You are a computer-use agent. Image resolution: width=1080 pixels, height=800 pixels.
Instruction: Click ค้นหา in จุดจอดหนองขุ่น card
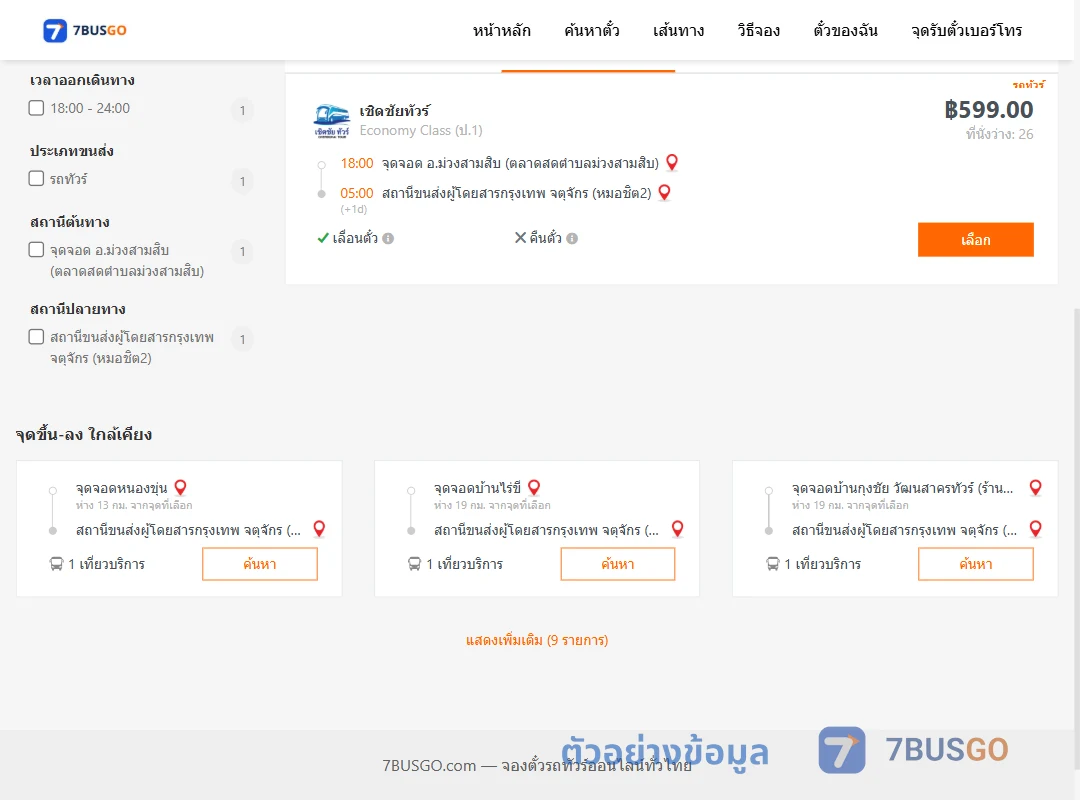click(260, 564)
